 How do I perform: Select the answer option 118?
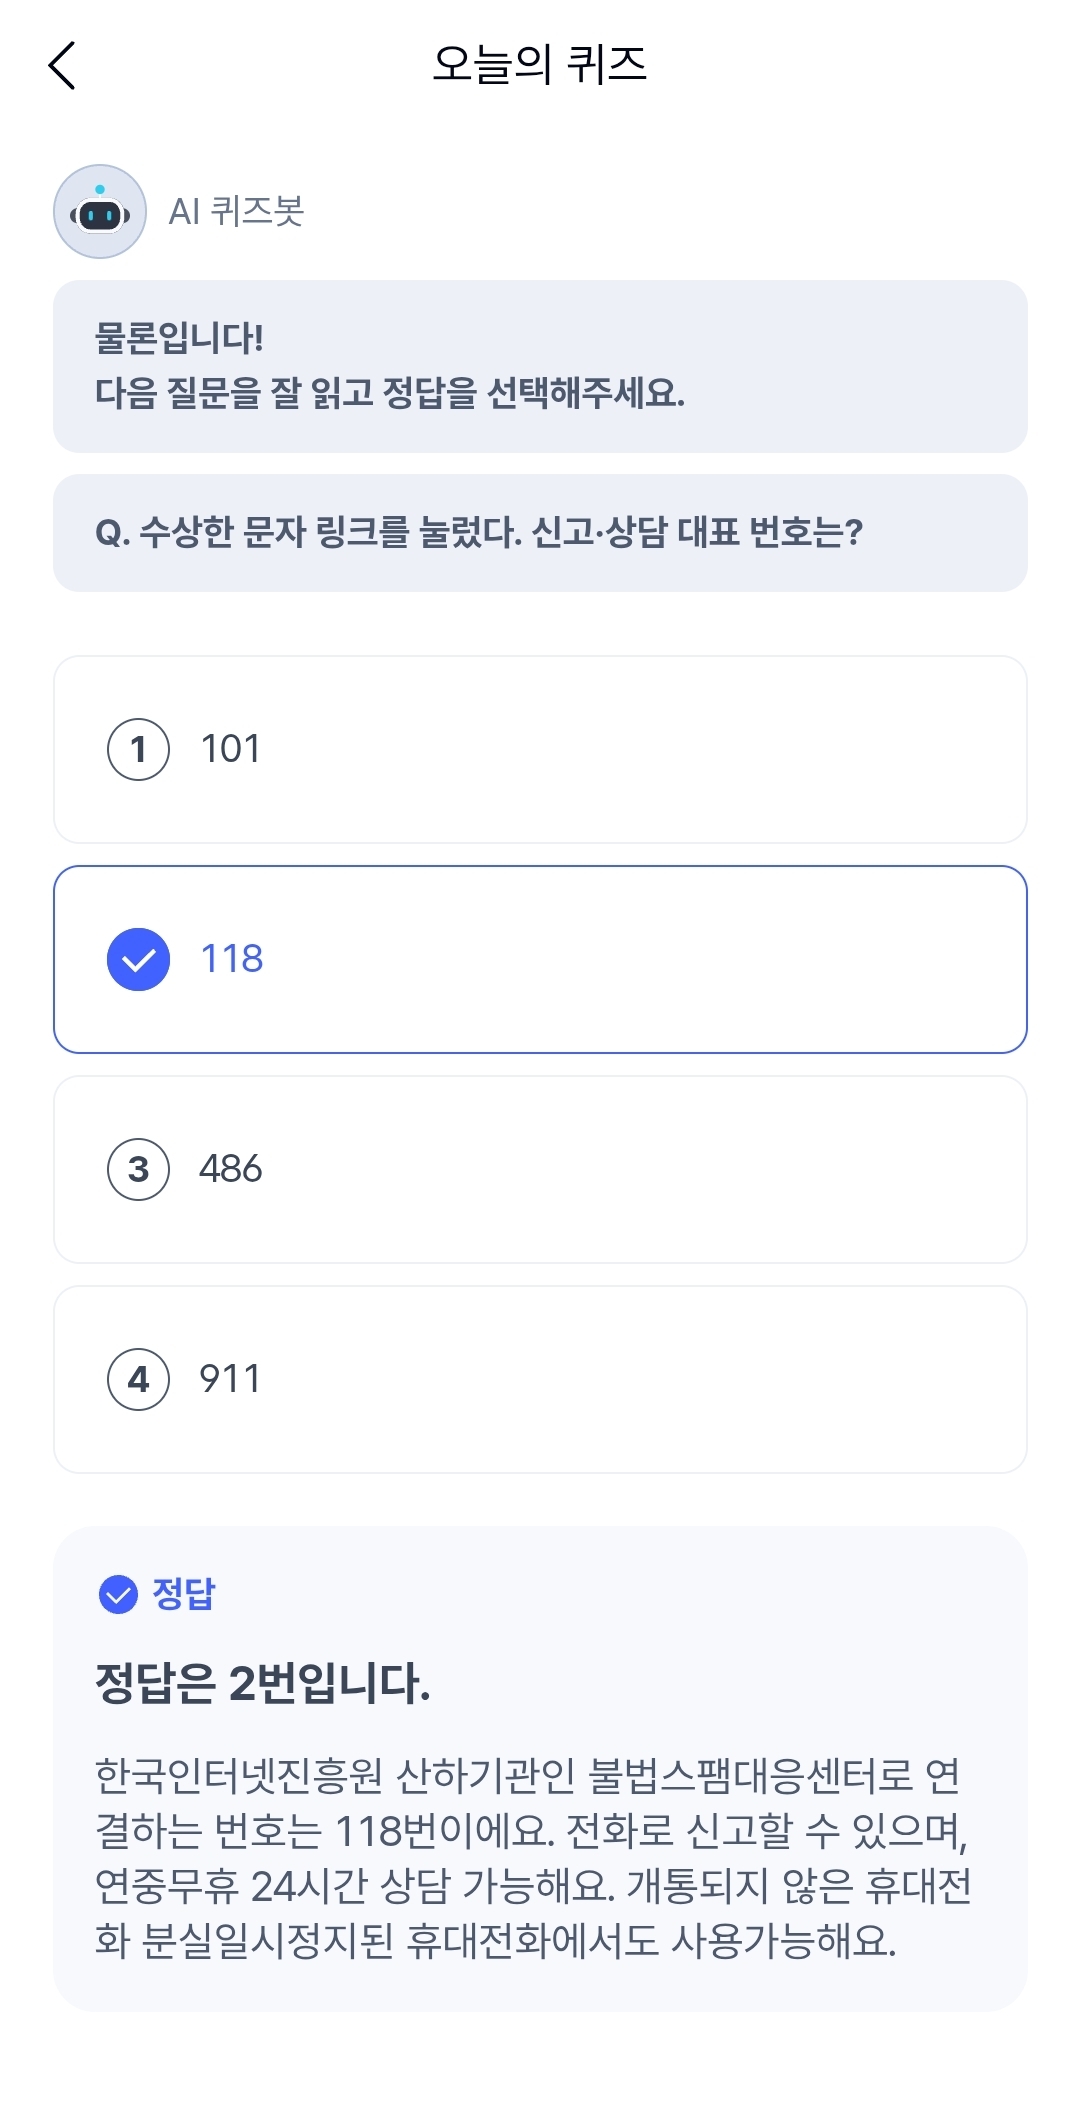pos(540,960)
